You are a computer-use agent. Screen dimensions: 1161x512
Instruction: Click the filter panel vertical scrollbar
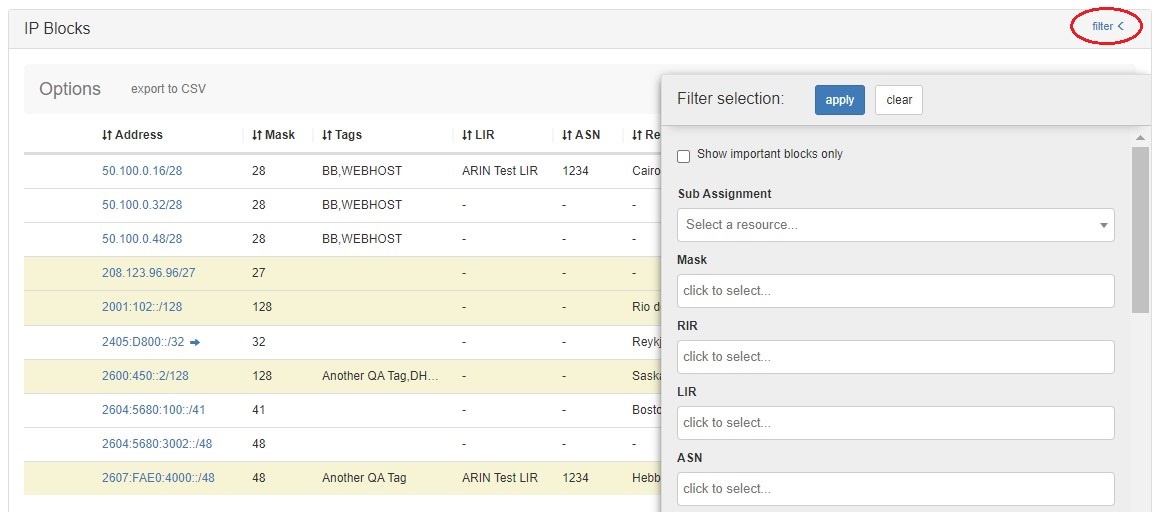point(1140,230)
